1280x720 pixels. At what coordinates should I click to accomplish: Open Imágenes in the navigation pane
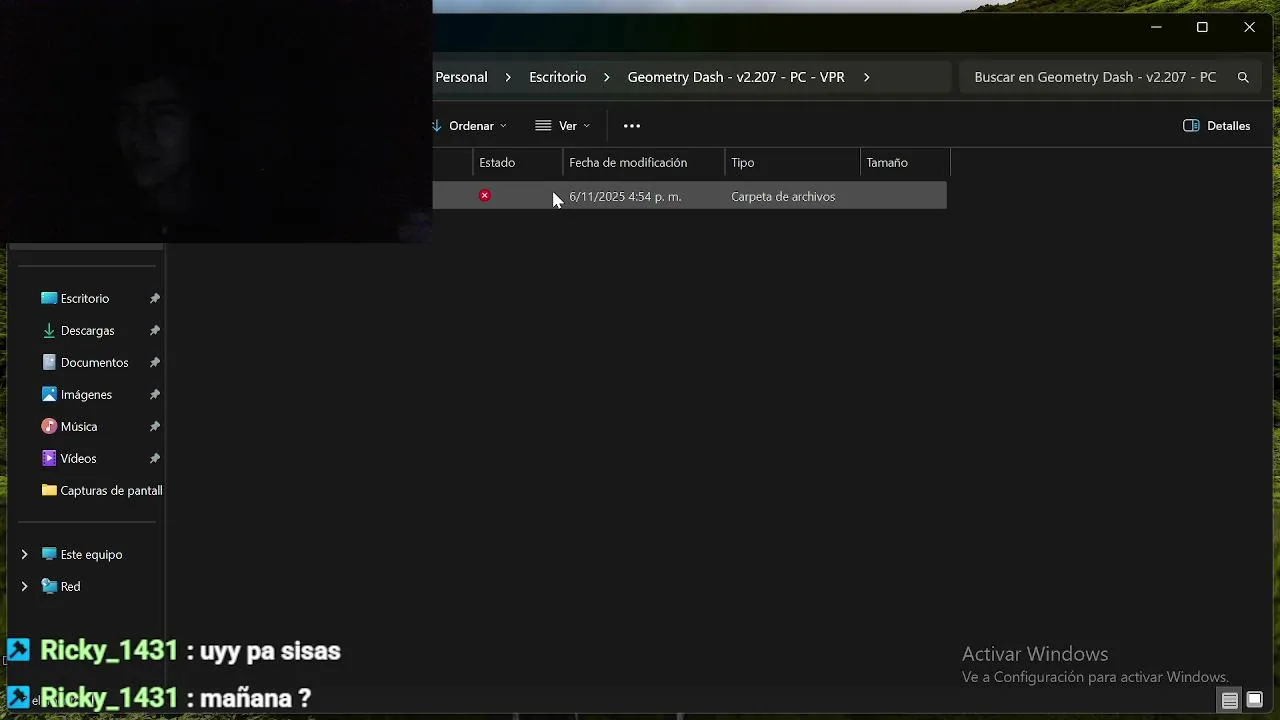tap(86, 394)
